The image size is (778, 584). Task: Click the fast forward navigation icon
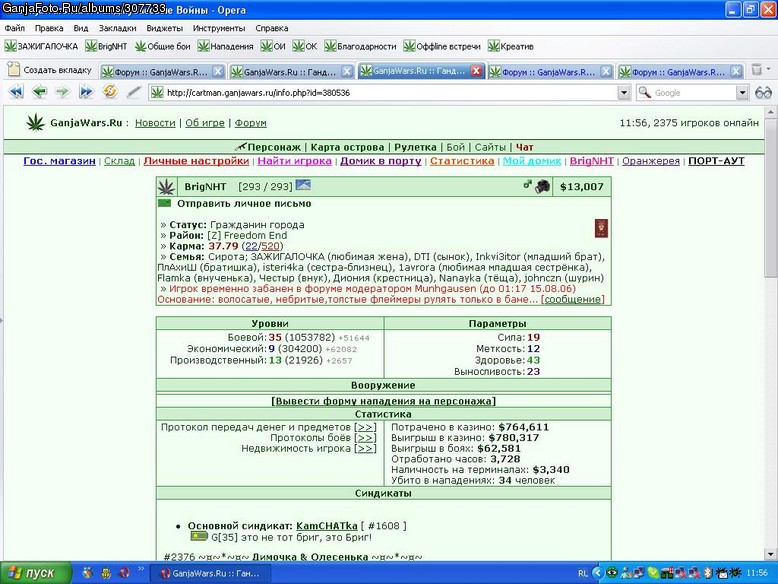(86, 92)
